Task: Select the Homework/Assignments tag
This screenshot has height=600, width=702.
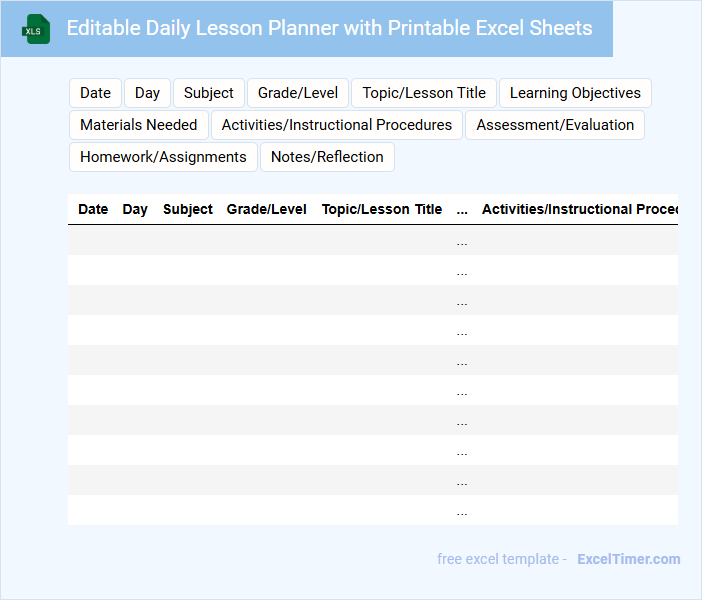Action: point(163,157)
